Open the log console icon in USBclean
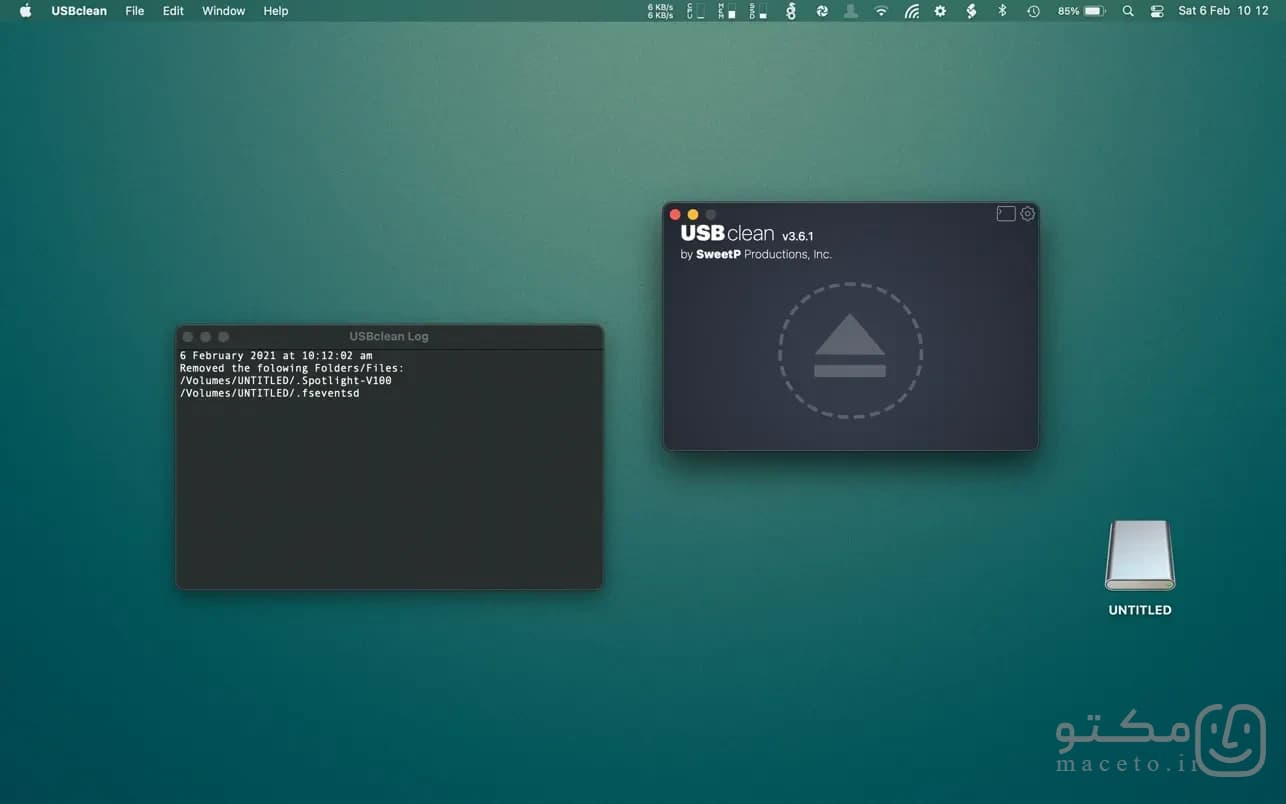1286x804 pixels. pos(1006,214)
